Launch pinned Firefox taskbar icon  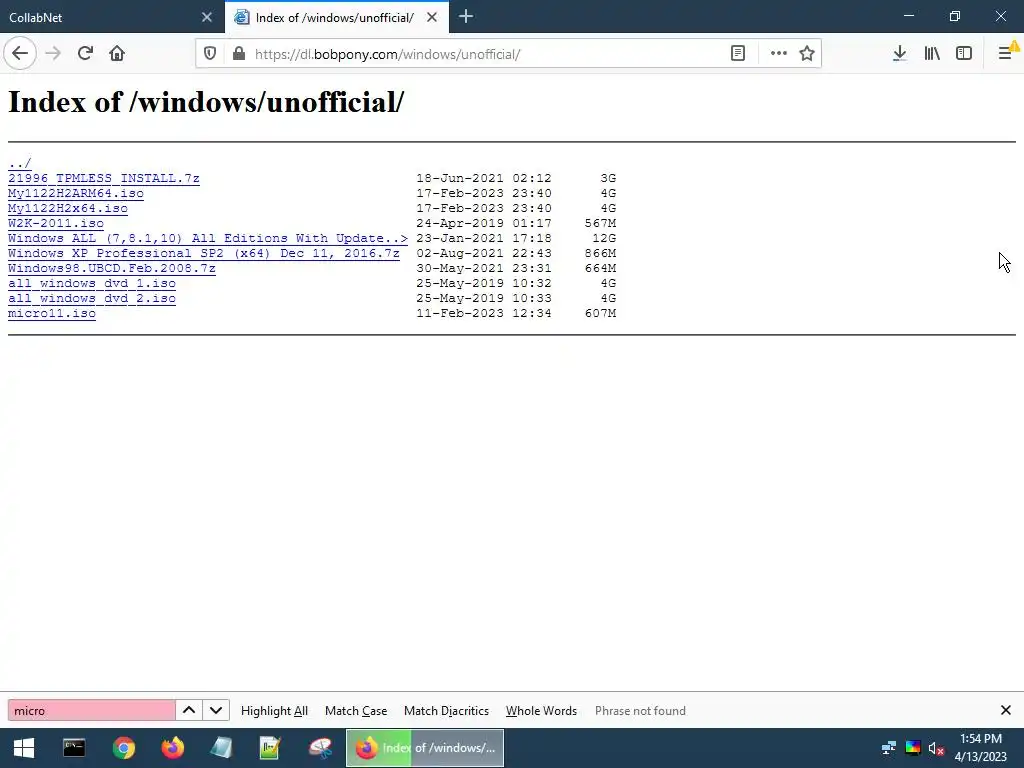(172, 748)
